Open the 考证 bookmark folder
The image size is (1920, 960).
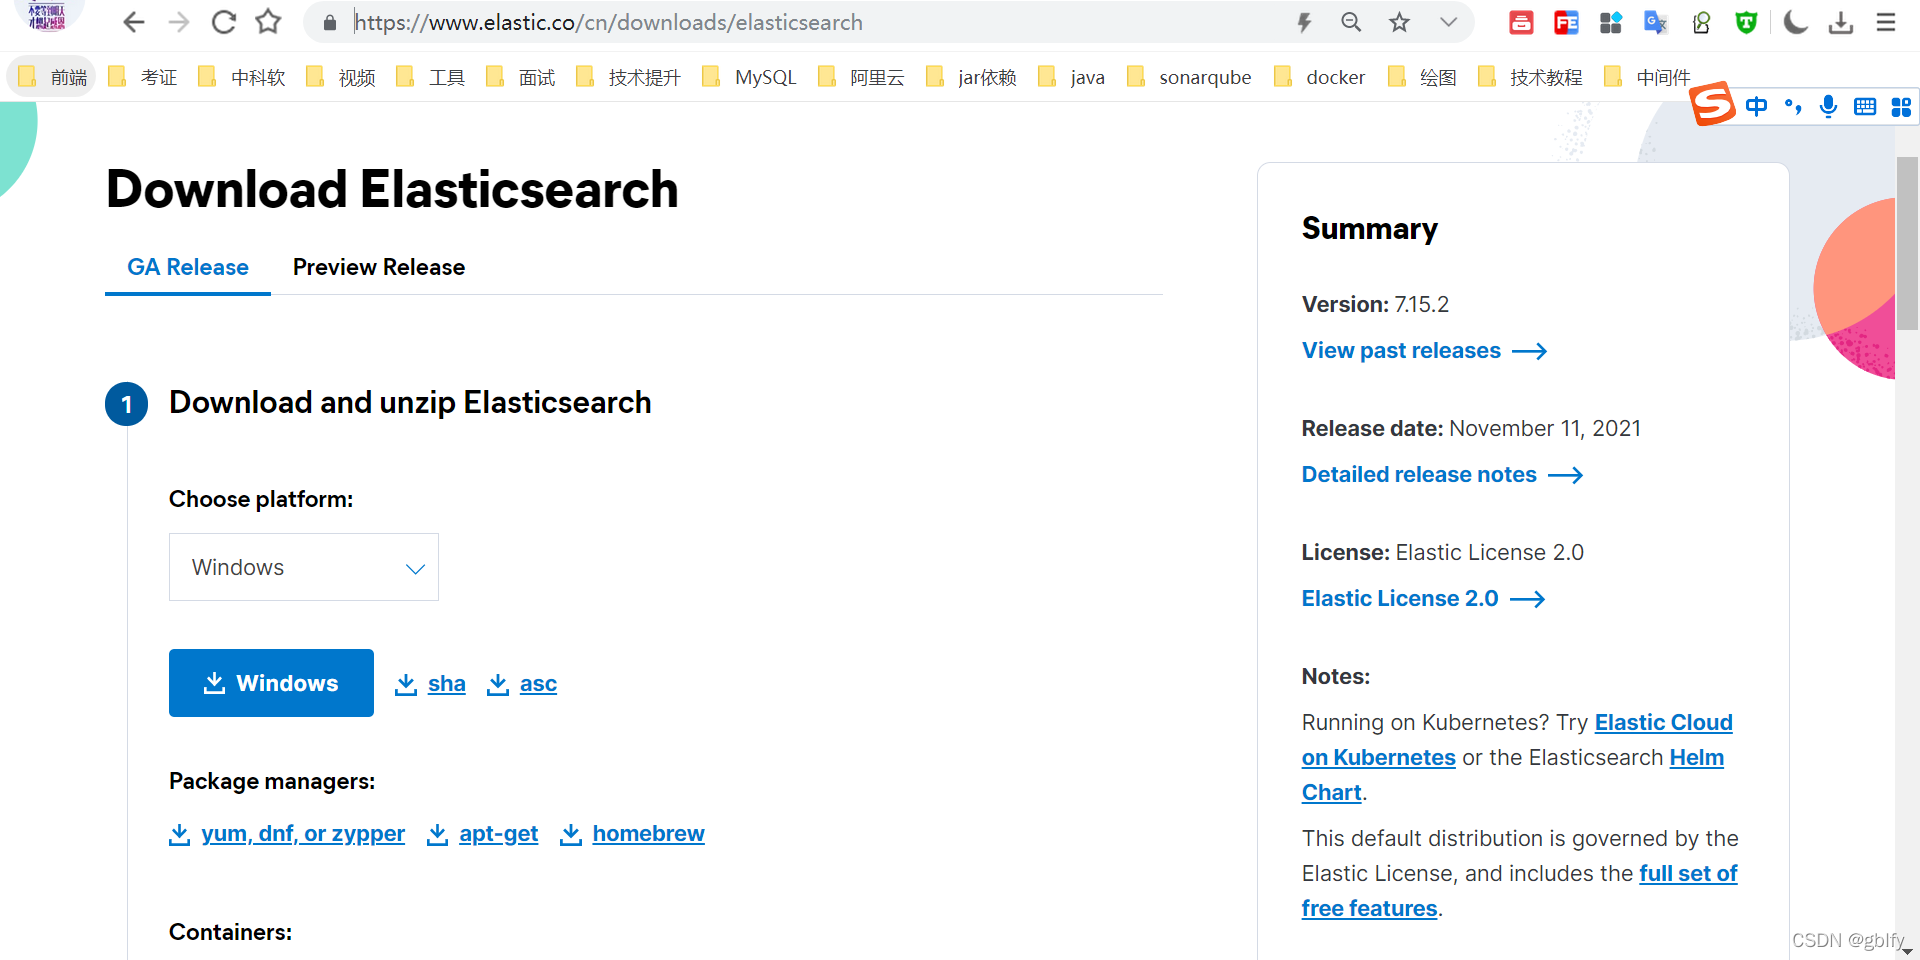pyautogui.click(x=142, y=77)
